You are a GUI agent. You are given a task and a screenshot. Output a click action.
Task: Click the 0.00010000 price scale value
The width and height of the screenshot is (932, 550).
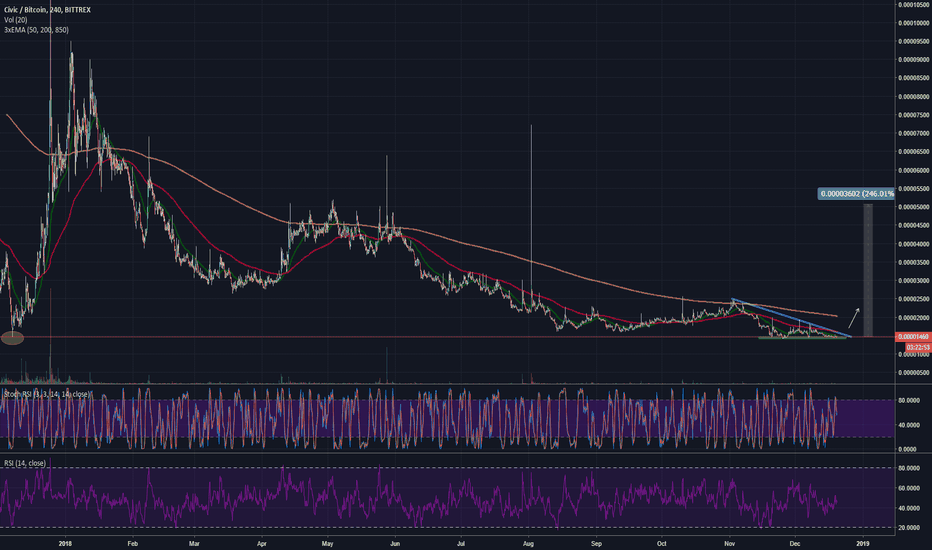pos(915,23)
